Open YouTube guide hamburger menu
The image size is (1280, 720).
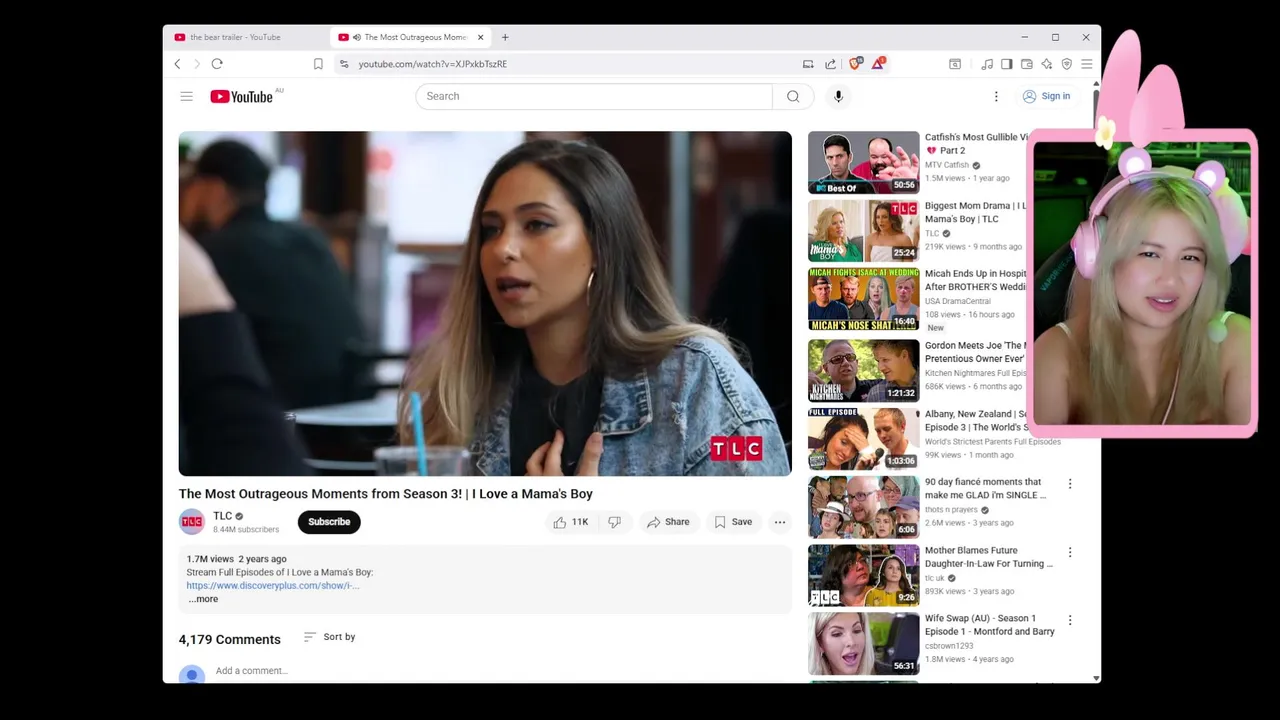(186, 96)
